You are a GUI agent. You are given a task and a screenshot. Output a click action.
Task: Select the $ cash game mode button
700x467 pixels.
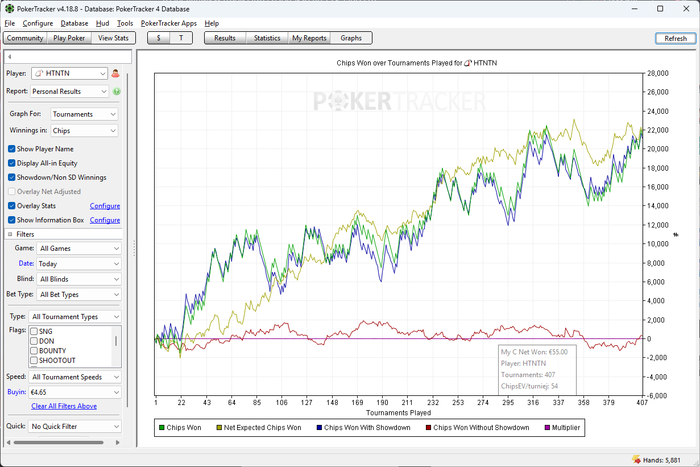[160, 38]
